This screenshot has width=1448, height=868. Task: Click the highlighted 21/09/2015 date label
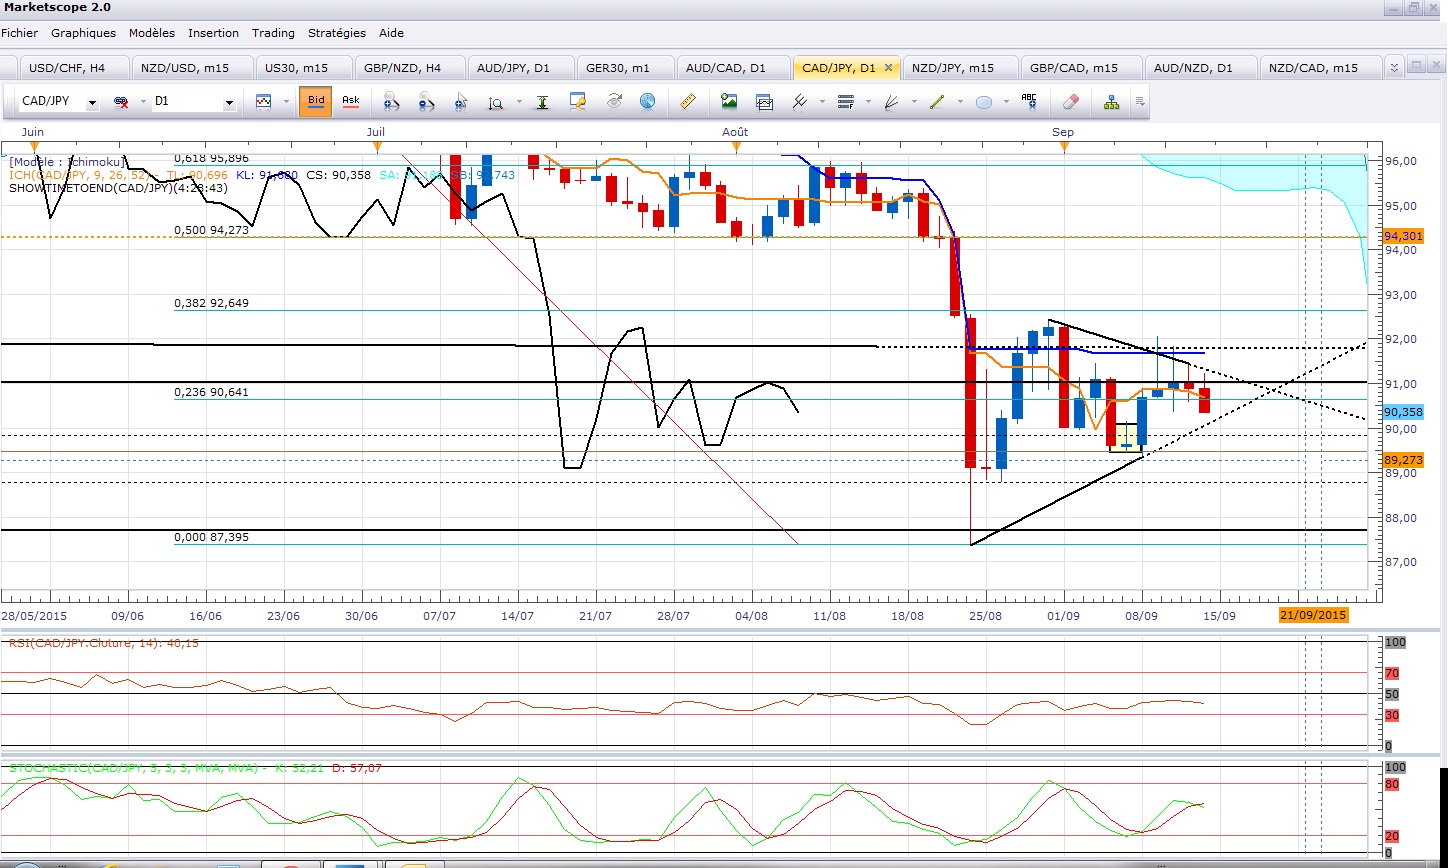(1315, 614)
